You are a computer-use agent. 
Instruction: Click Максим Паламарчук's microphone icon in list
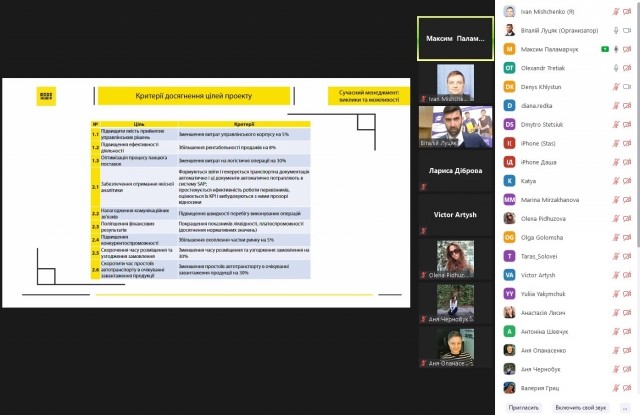click(616, 49)
